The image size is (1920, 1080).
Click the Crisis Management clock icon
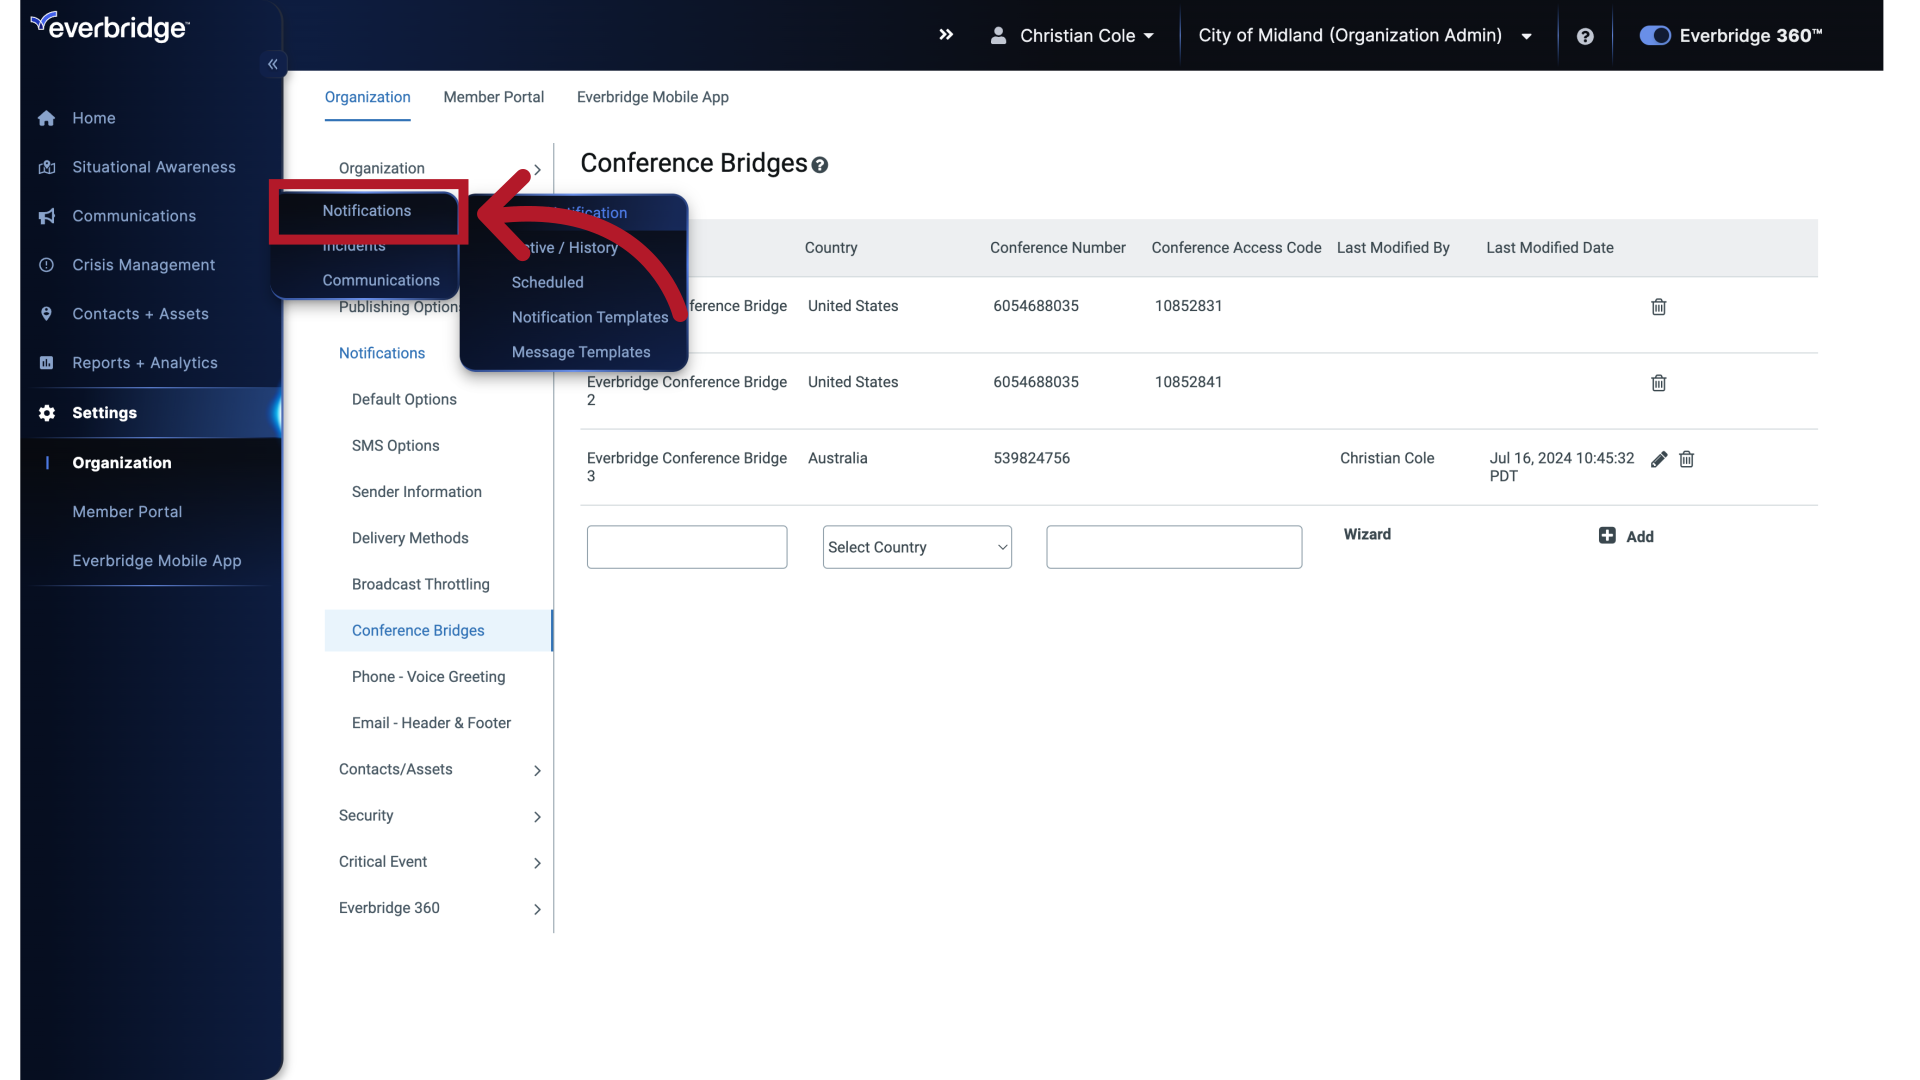pos(47,265)
